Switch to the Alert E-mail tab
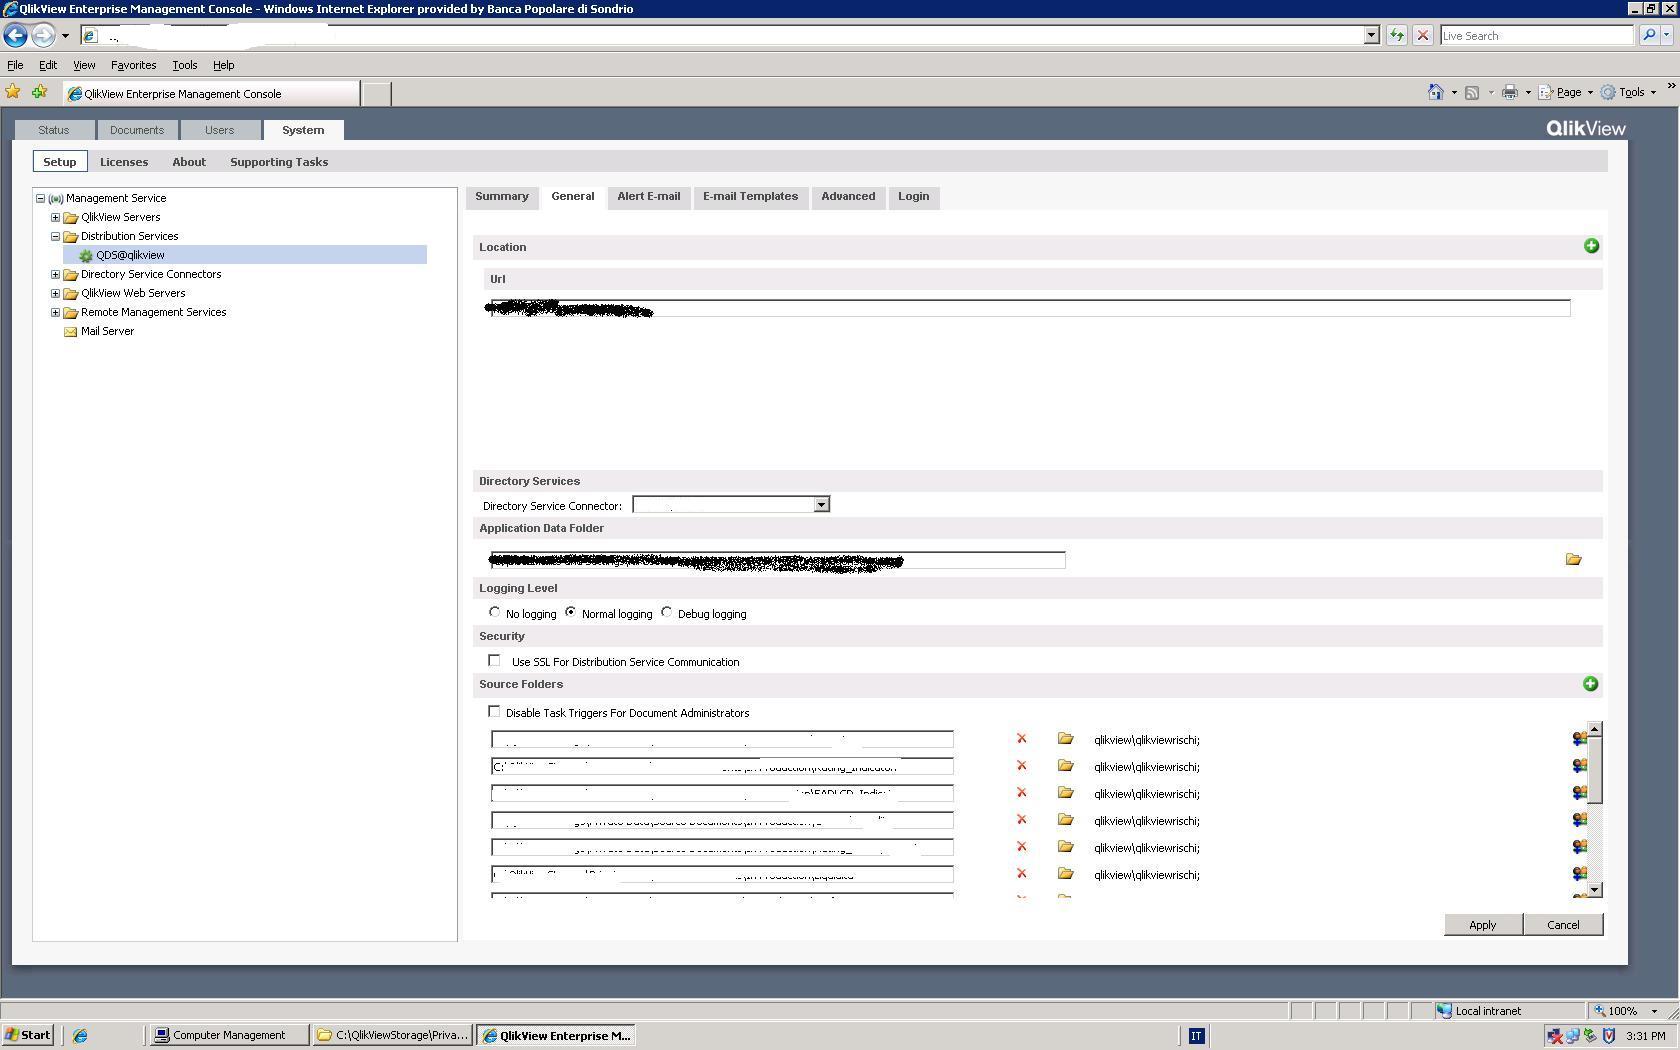The width and height of the screenshot is (1680, 1050). [649, 197]
